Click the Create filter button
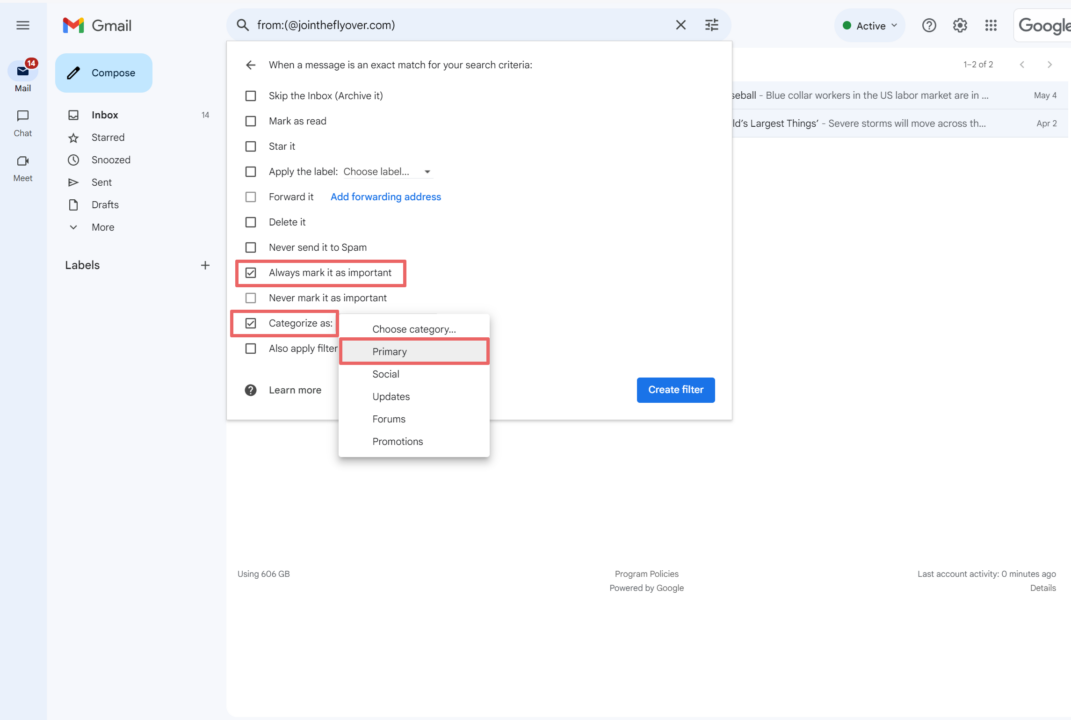This screenshot has height=720, width=1071. pyautogui.click(x=675, y=390)
